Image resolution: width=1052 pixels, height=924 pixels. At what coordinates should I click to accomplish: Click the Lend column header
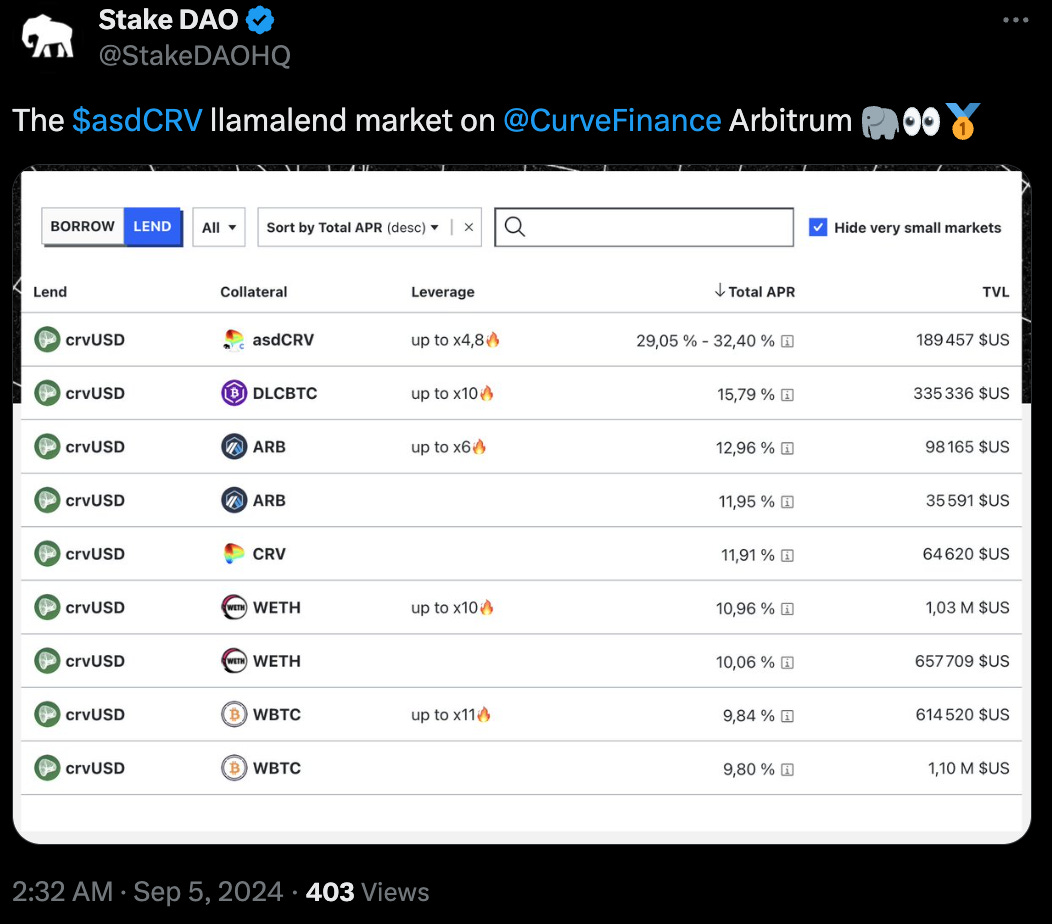(50, 292)
